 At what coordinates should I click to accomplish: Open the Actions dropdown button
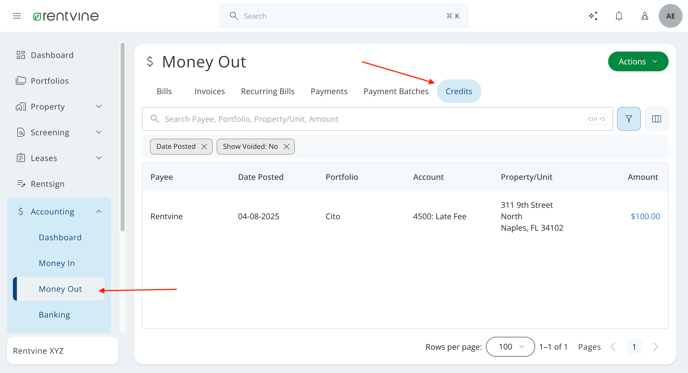tap(638, 62)
